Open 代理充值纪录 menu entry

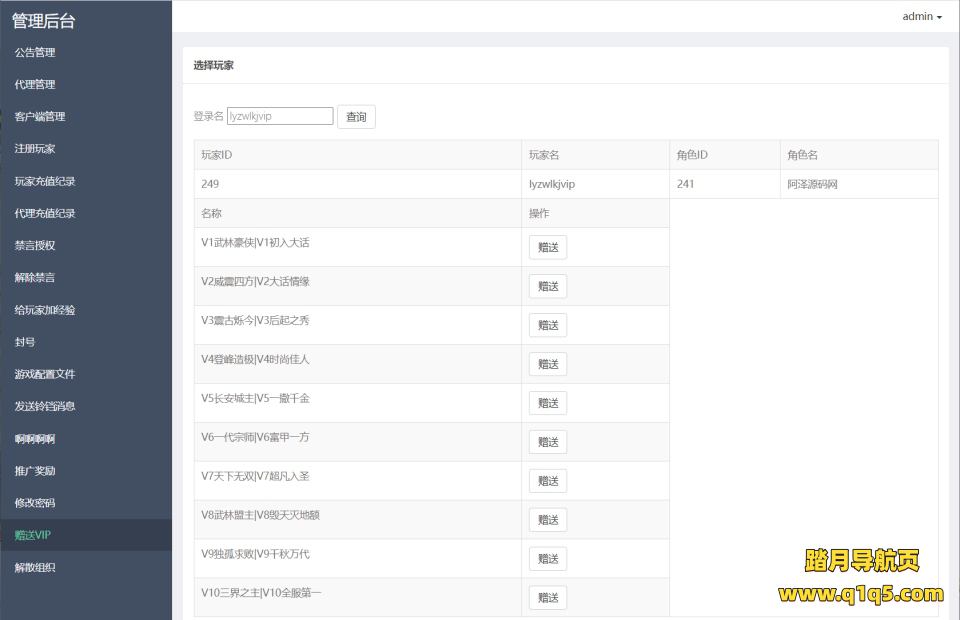(x=45, y=213)
